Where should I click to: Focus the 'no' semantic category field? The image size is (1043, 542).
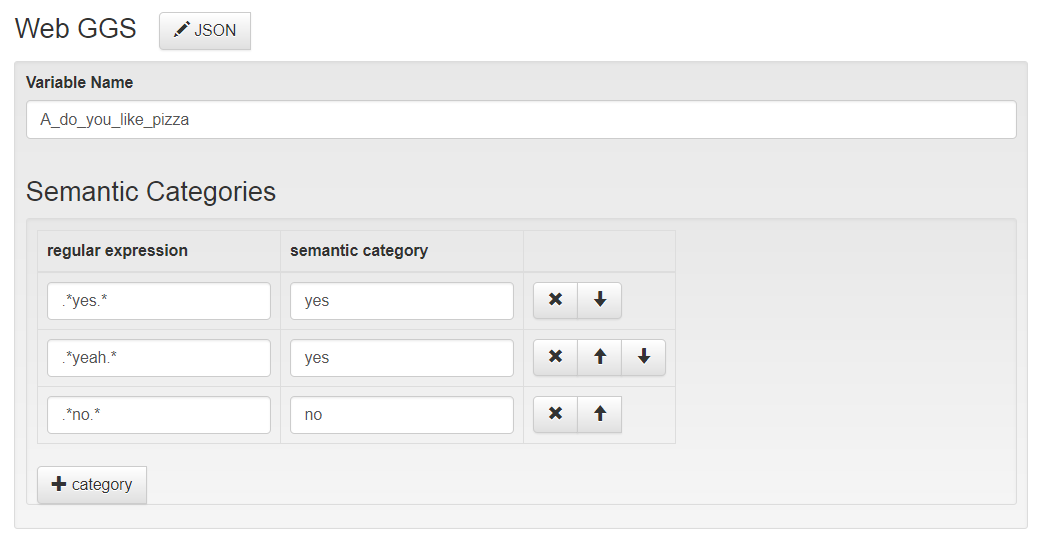(402, 415)
